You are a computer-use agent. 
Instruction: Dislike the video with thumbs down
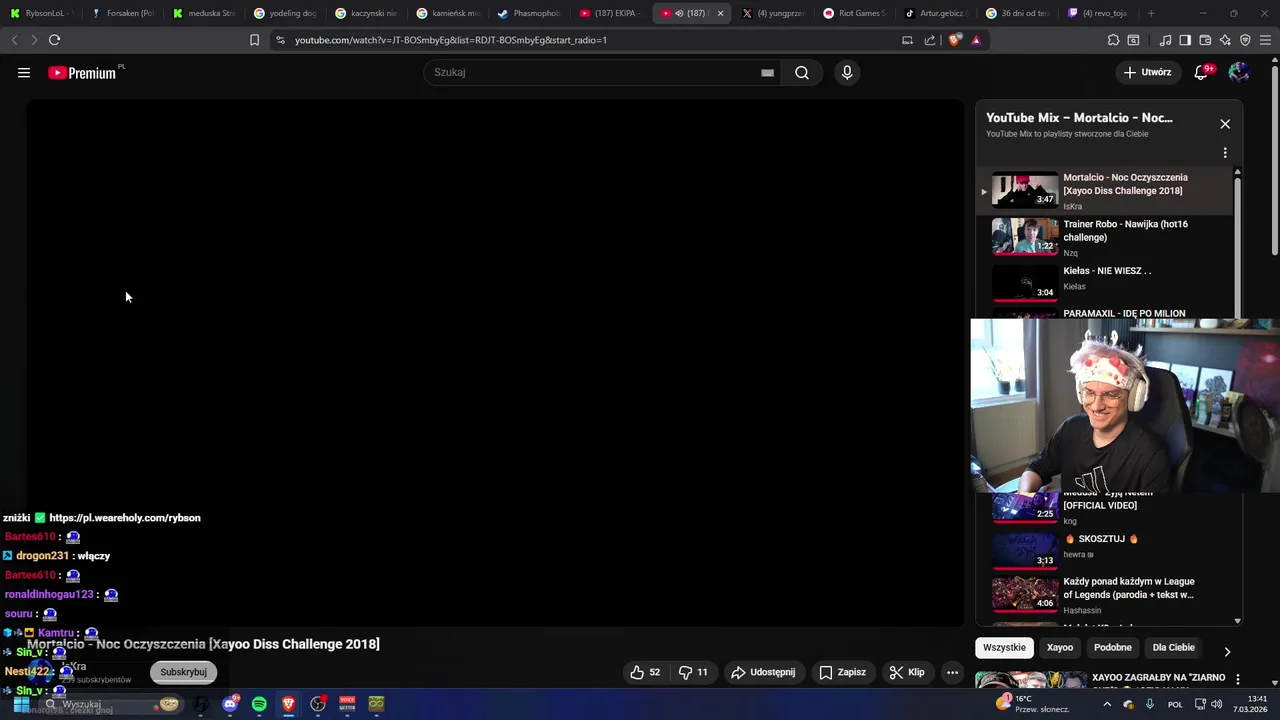tap(693, 673)
